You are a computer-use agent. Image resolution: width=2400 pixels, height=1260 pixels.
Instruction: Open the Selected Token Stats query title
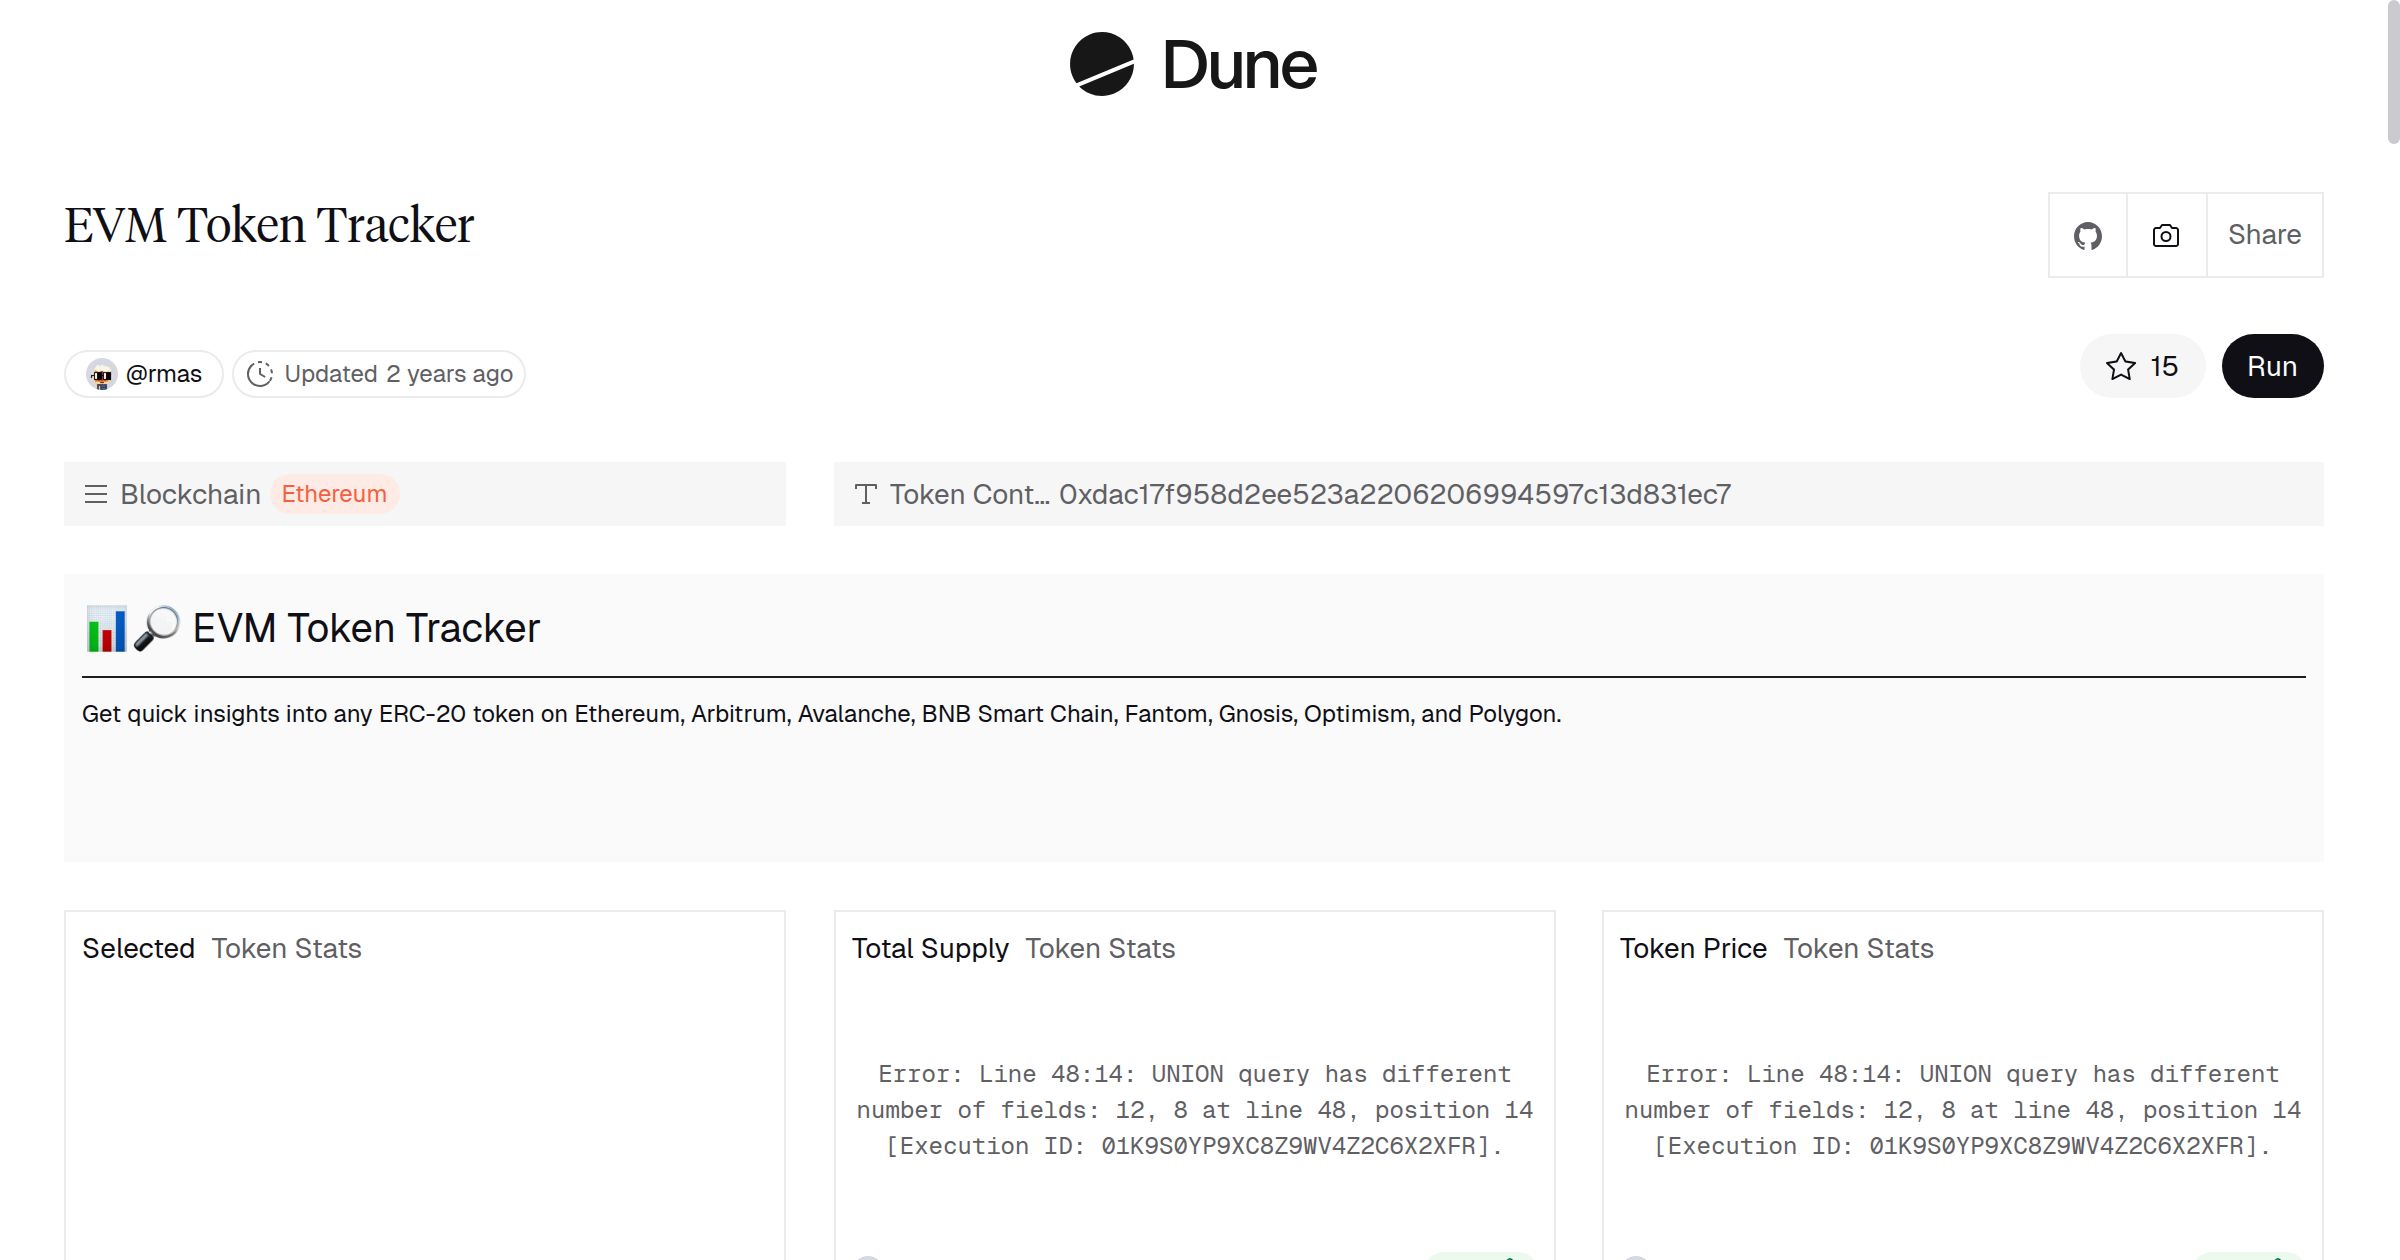pyautogui.click(x=221, y=948)
